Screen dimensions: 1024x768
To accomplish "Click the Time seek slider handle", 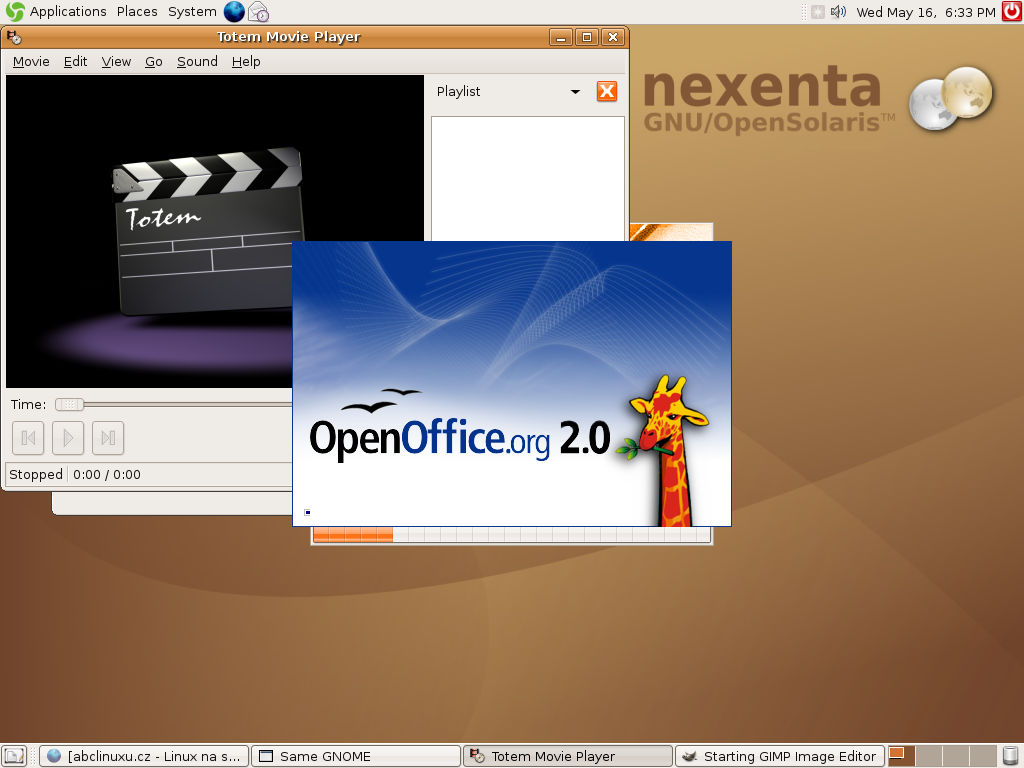I will point(69,405).
